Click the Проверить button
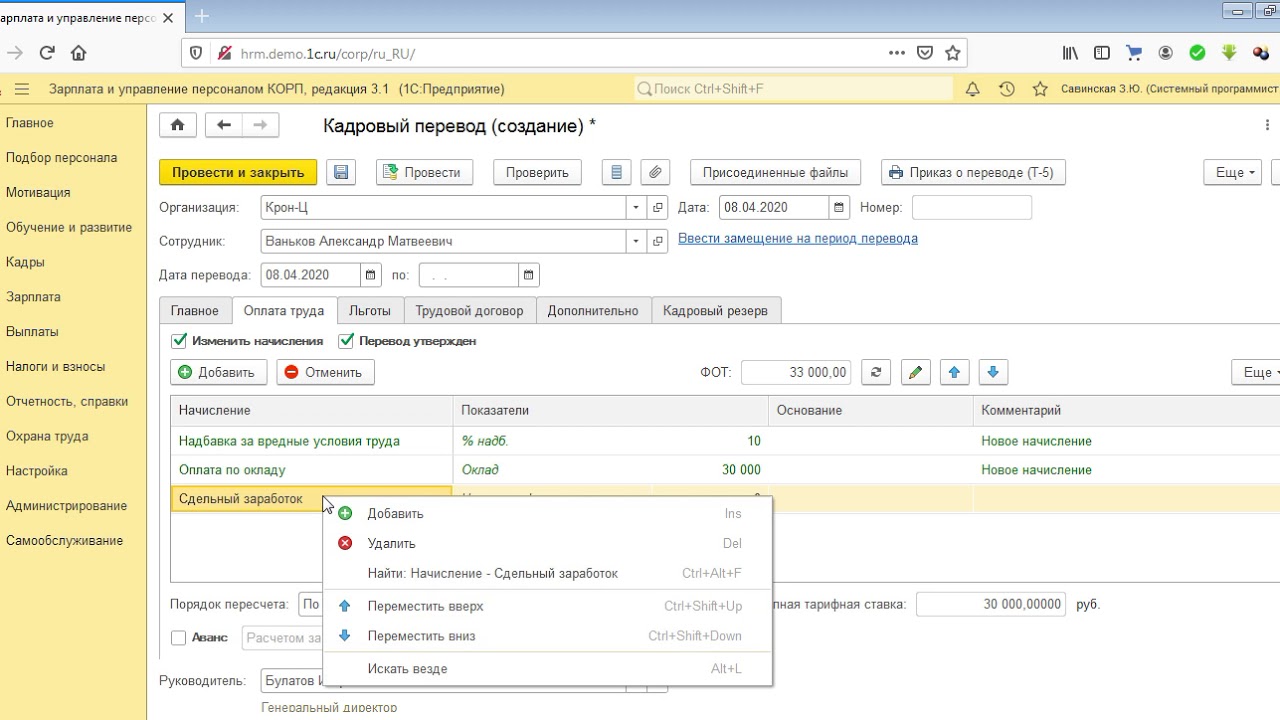This screenshot has height=720, width=1280. tap(537, 172)
